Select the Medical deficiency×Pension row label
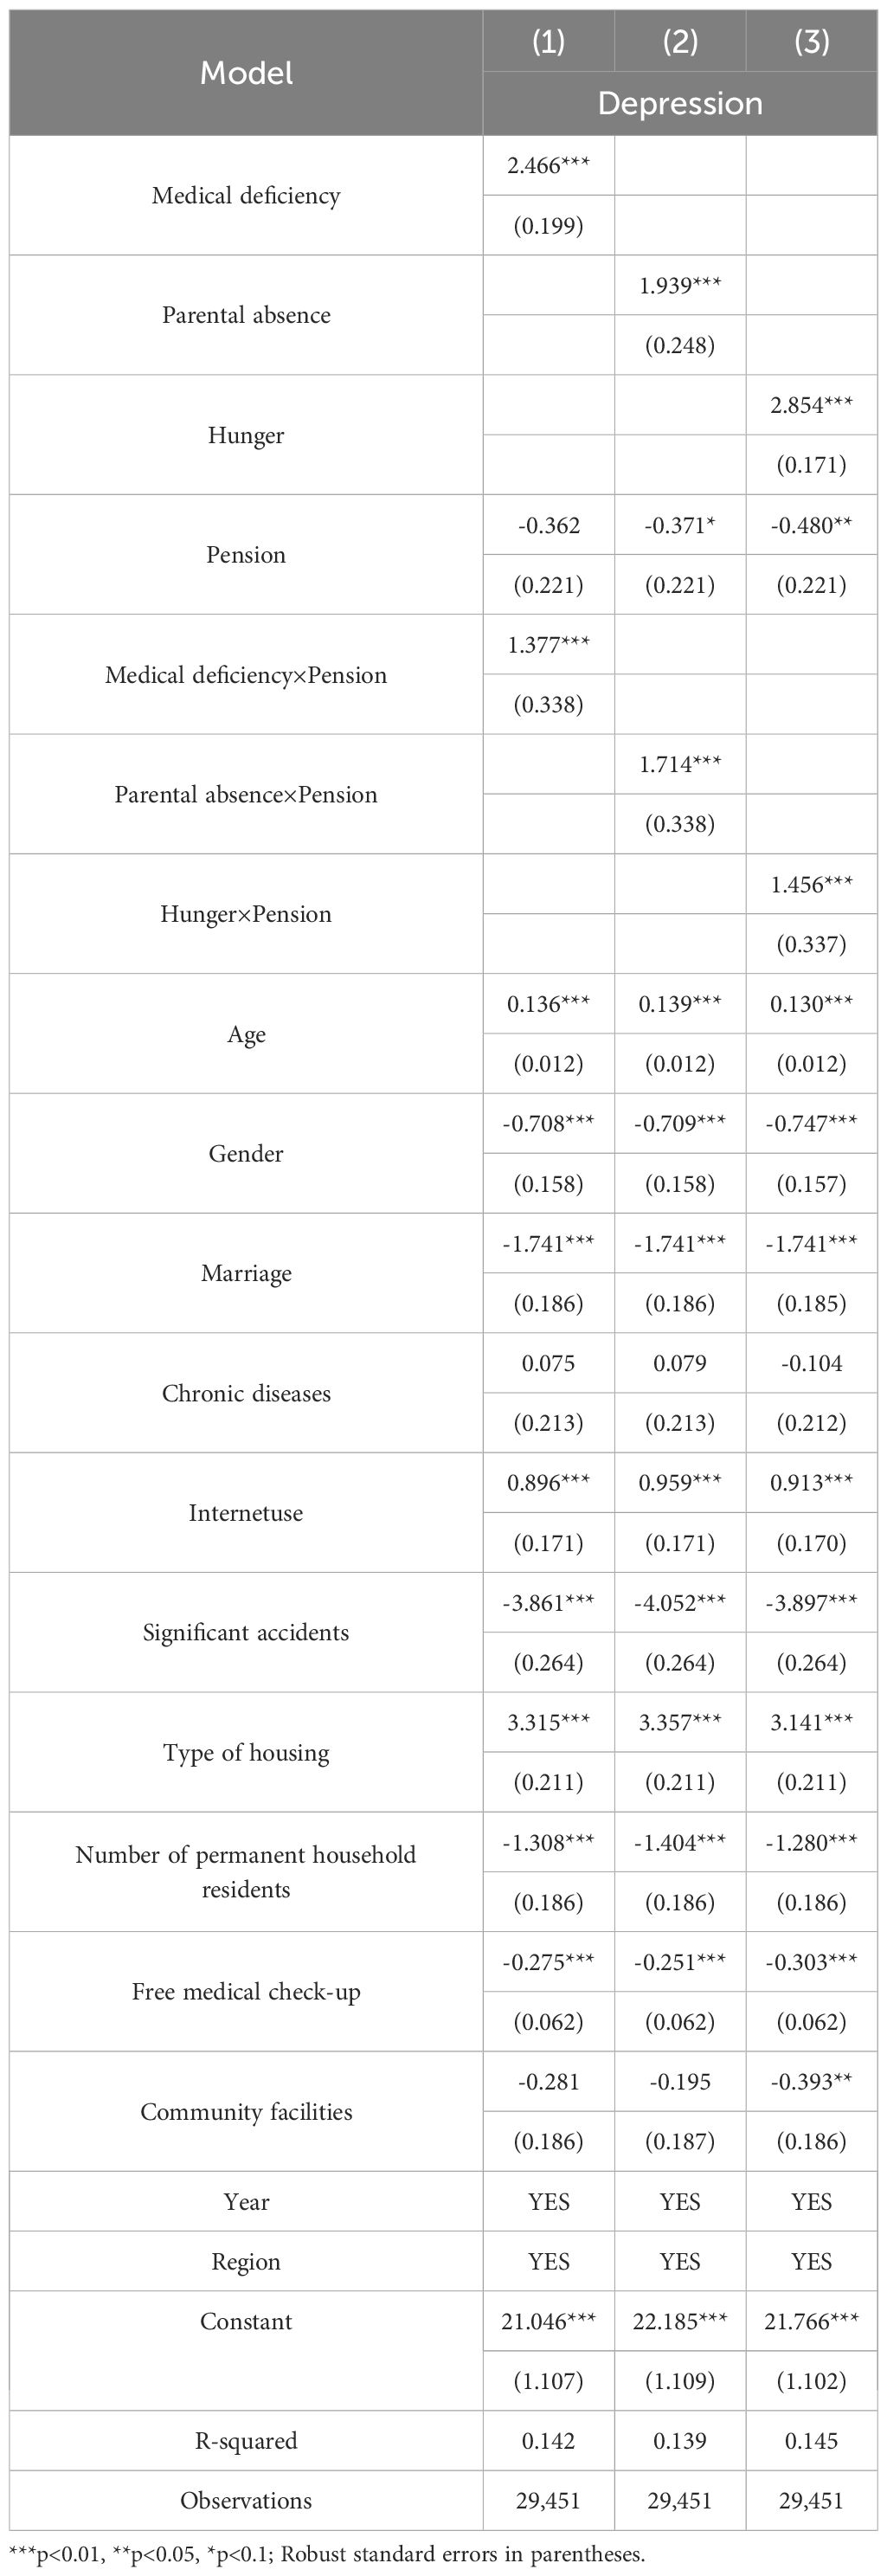Viewport: 887px width, 2576px height. tap(246, 675)
